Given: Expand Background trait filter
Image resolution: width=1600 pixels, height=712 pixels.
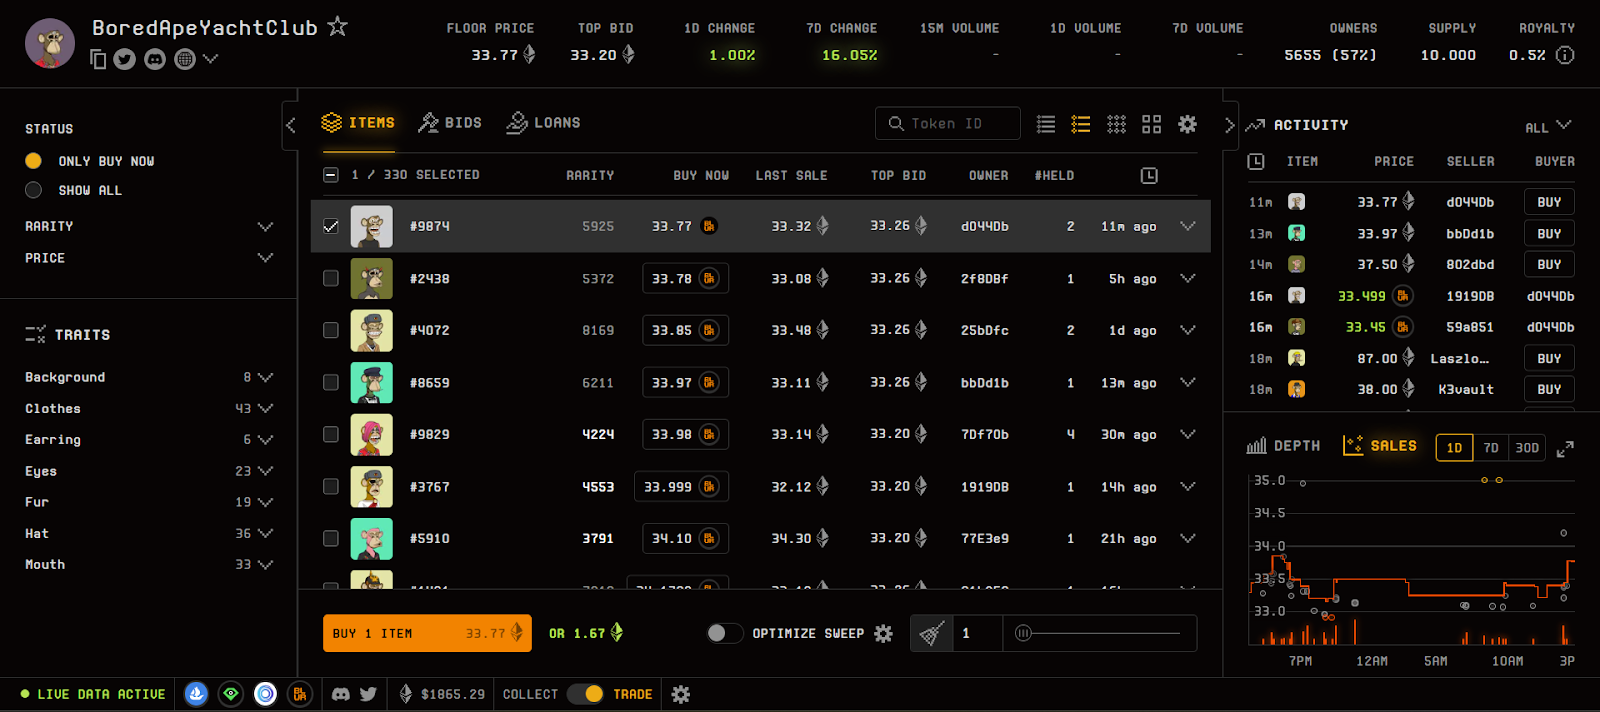Looking at the screenshot, I should [265, 377].
